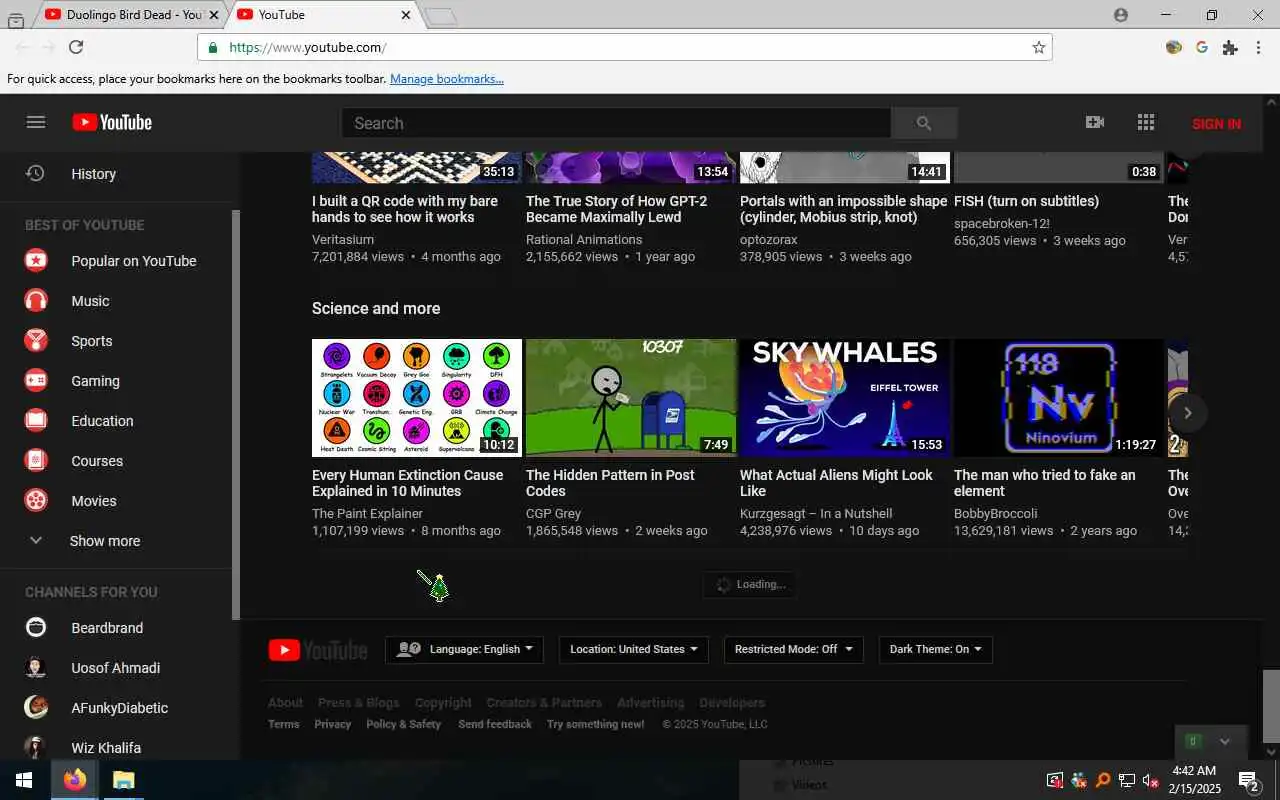Click the SIGN IN button
This screenshot has height=800, width=1280.
pos(1216,124)
